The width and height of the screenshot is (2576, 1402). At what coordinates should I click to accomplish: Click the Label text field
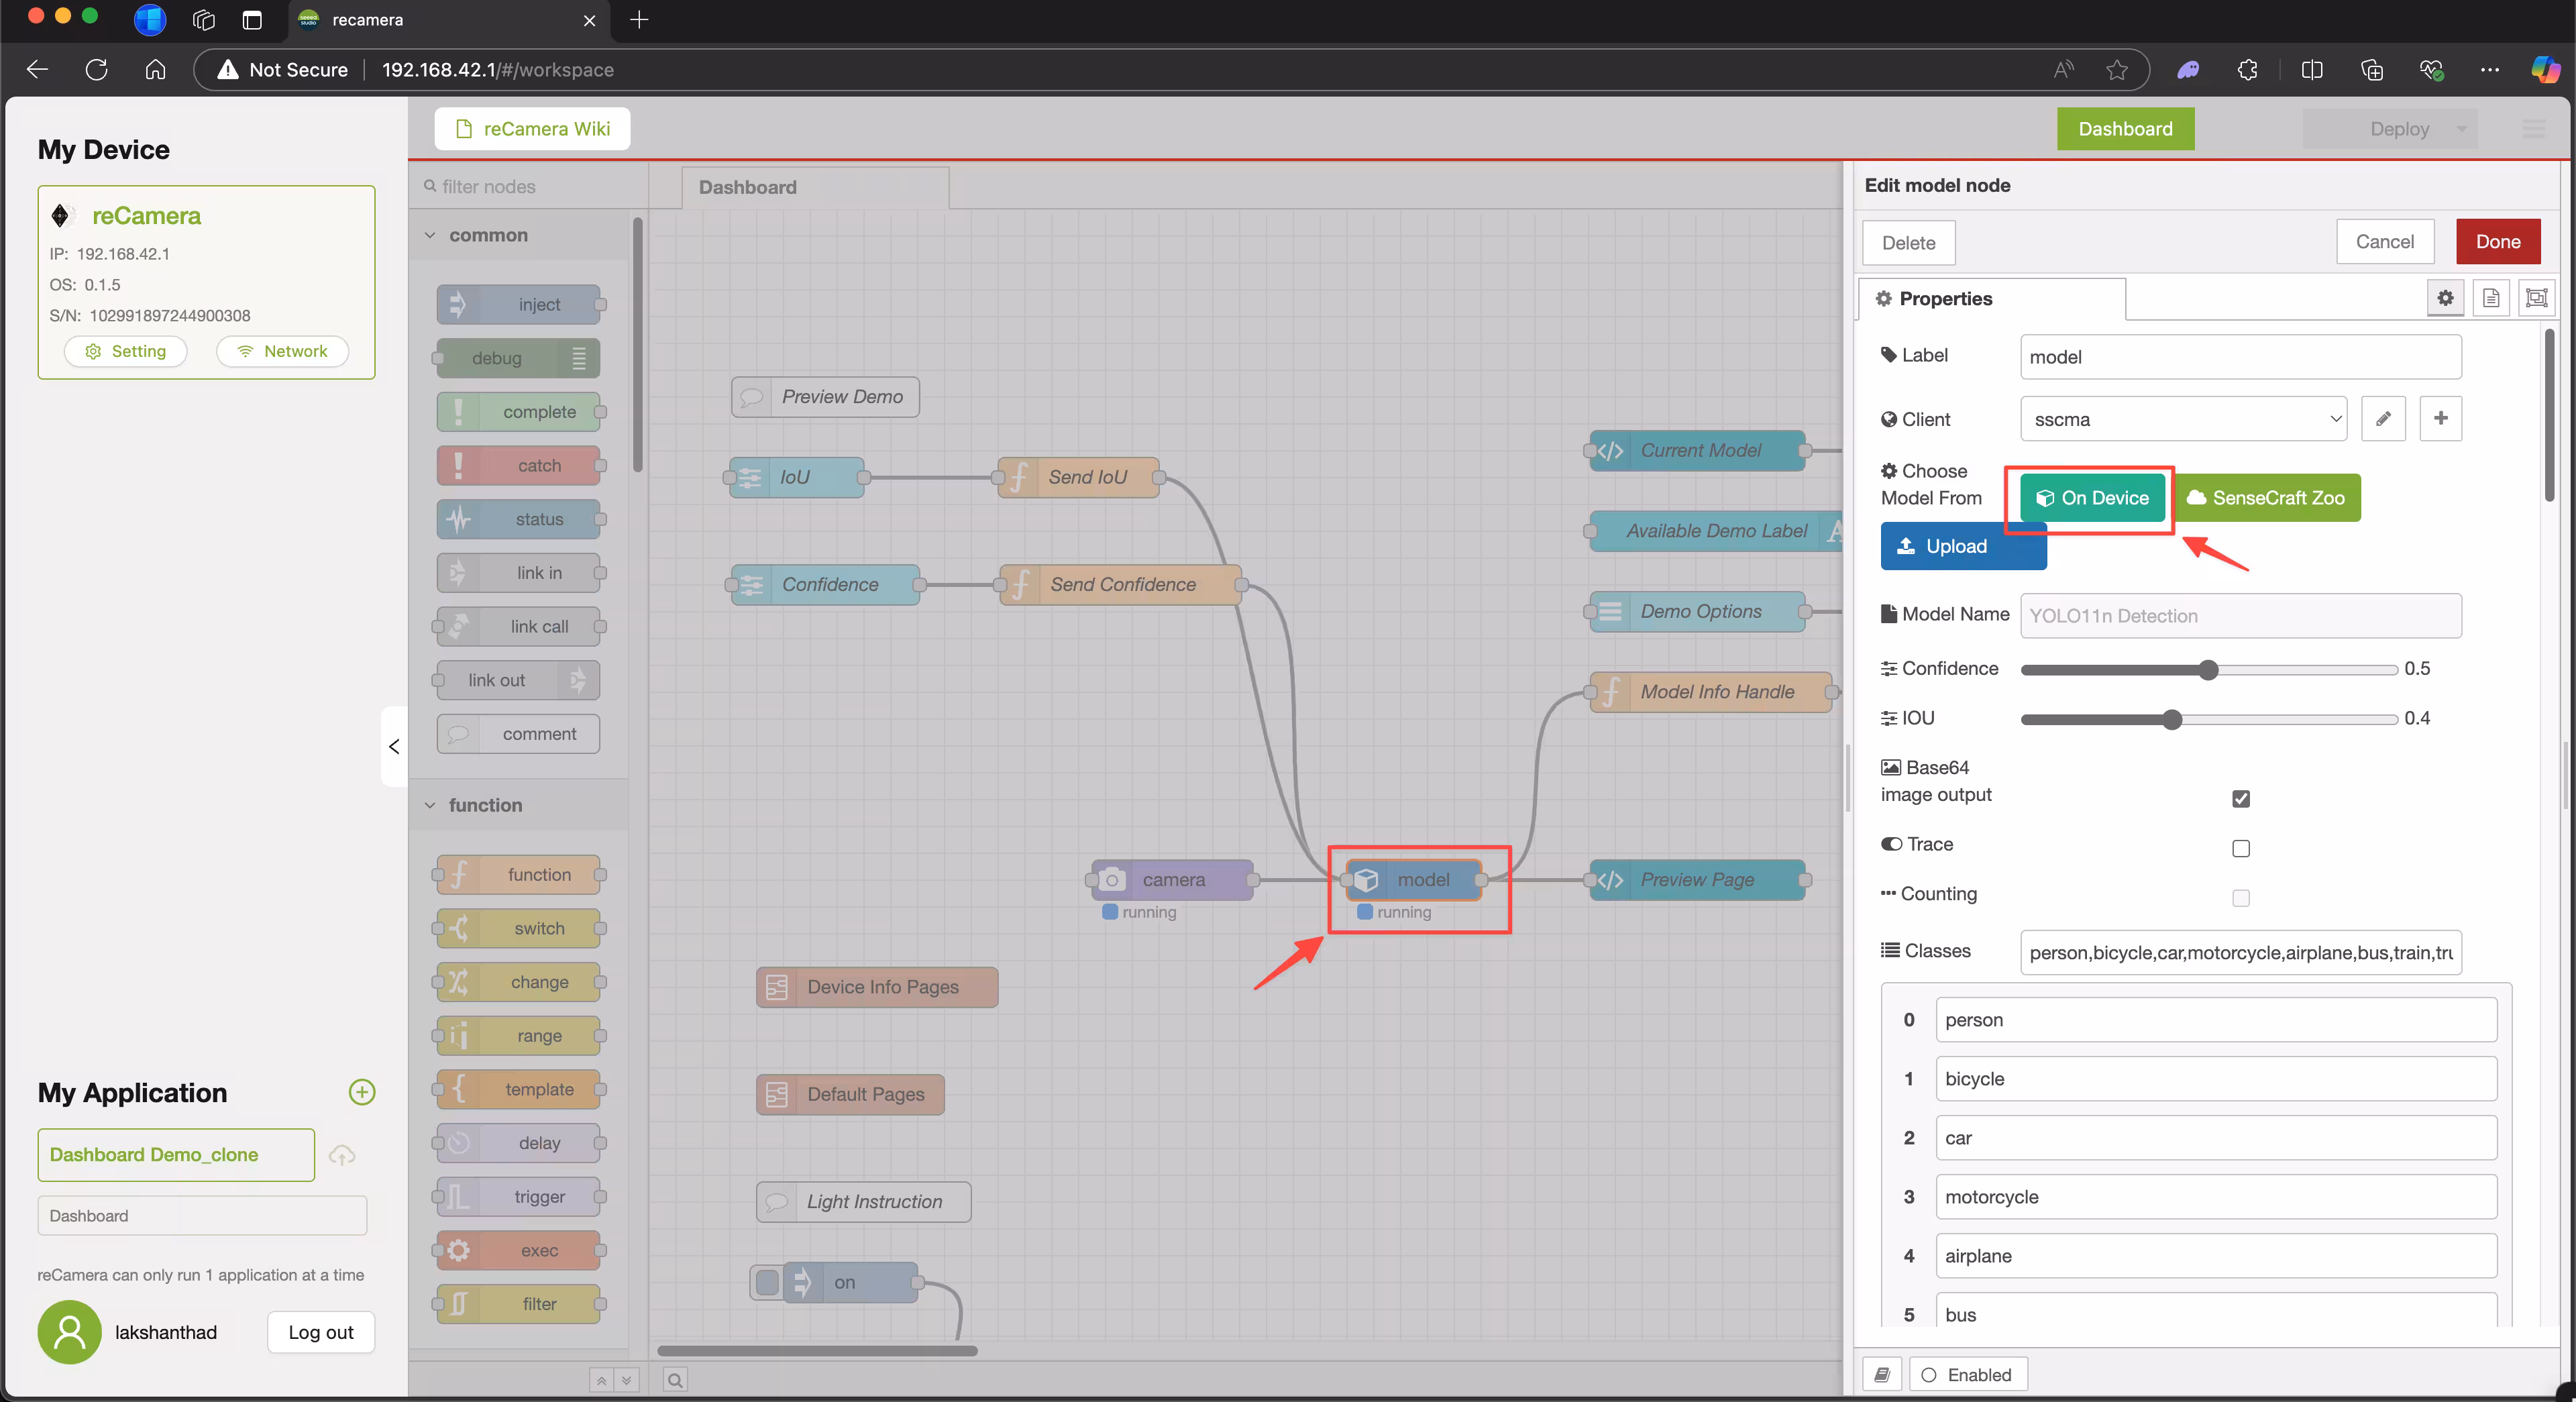2240,357
